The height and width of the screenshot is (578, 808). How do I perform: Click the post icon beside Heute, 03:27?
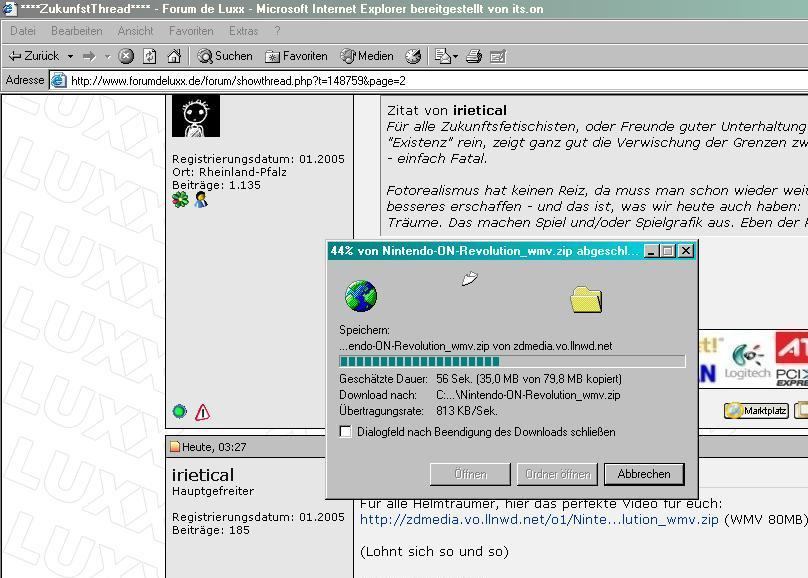click(x=175, y=447)
